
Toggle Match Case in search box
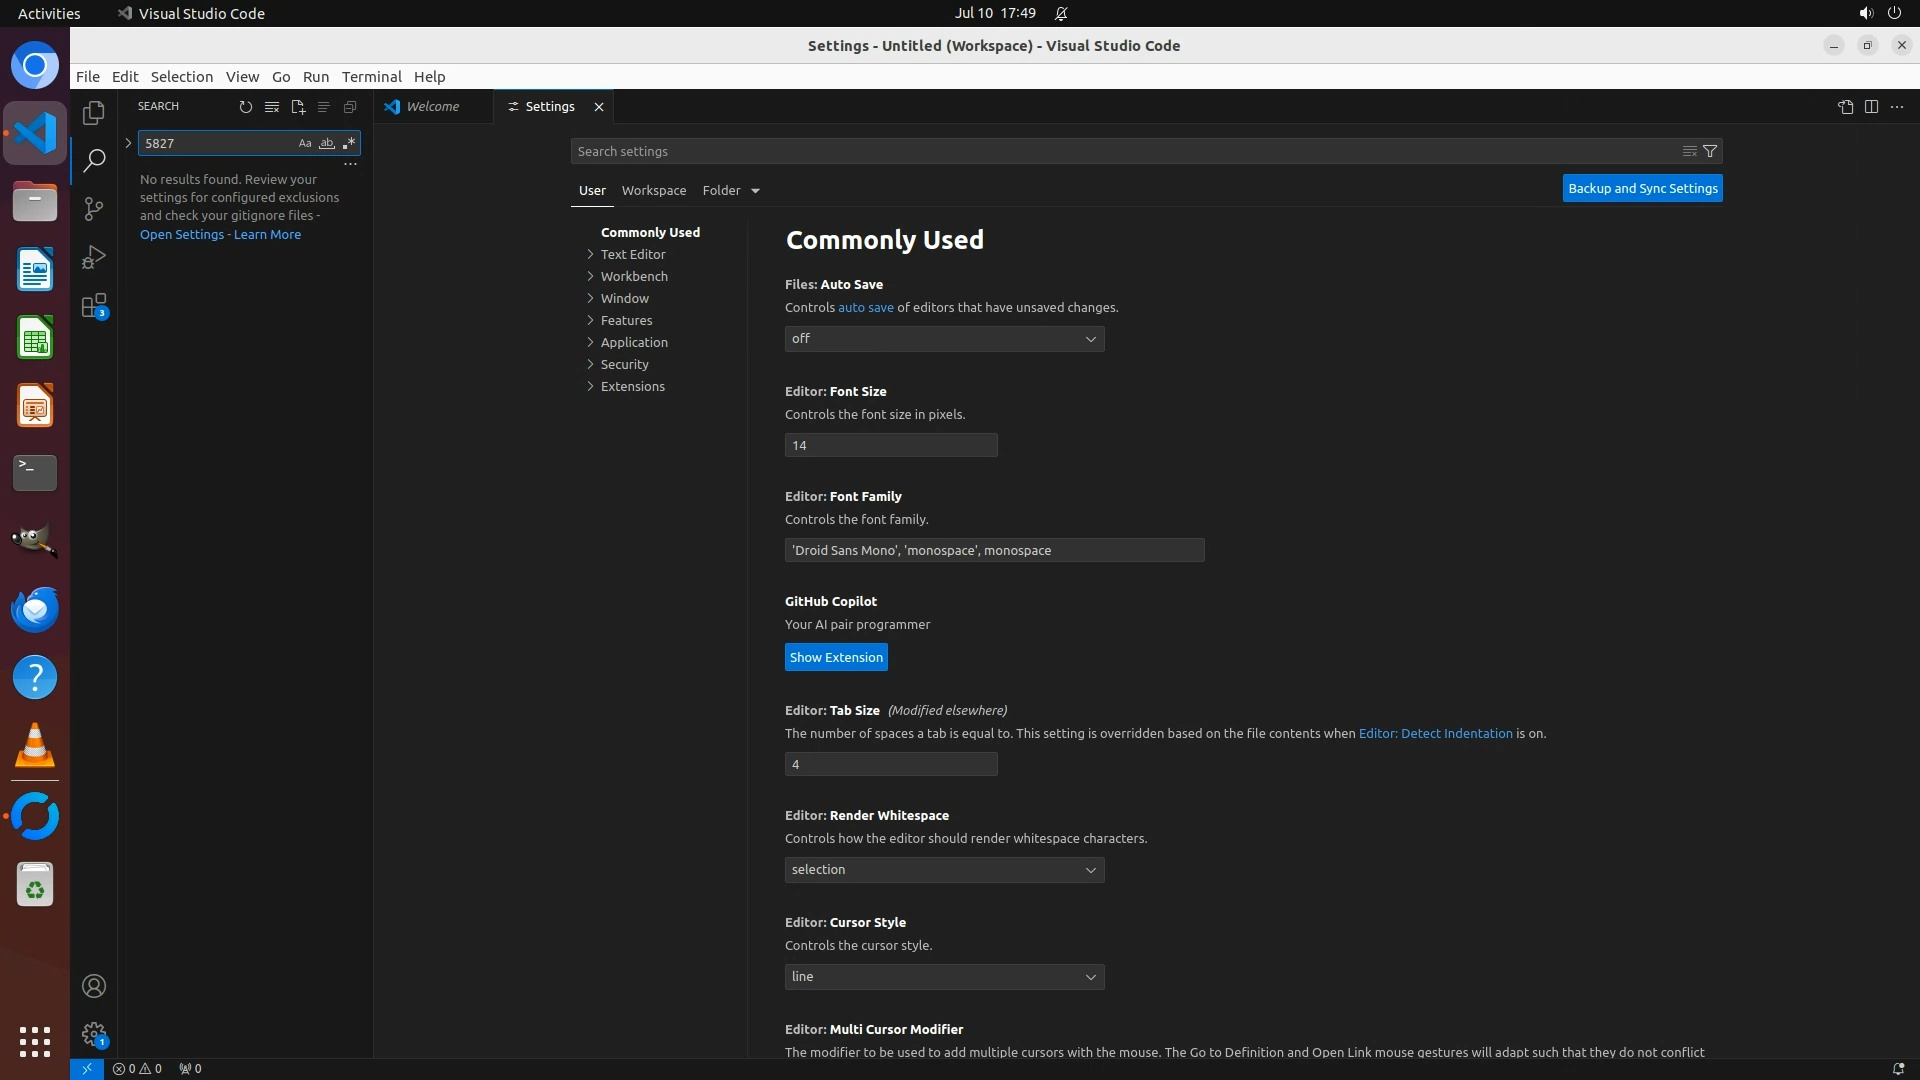tap(305, 143)
